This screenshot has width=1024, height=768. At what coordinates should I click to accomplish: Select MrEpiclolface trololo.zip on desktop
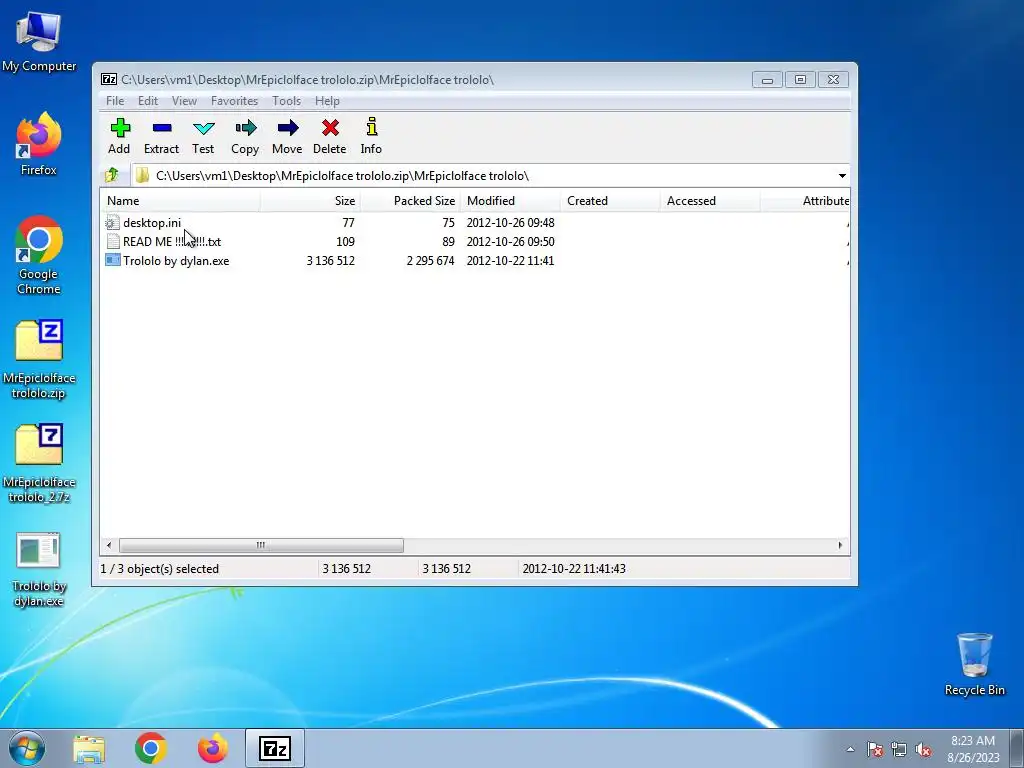tap(39, 359)
